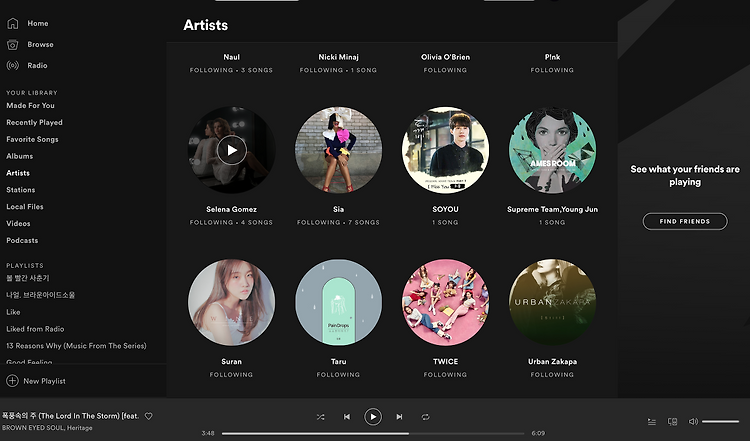This screenshot has width=750, height=441.
Task: Open Albums in library
Action: coord(20,156)
